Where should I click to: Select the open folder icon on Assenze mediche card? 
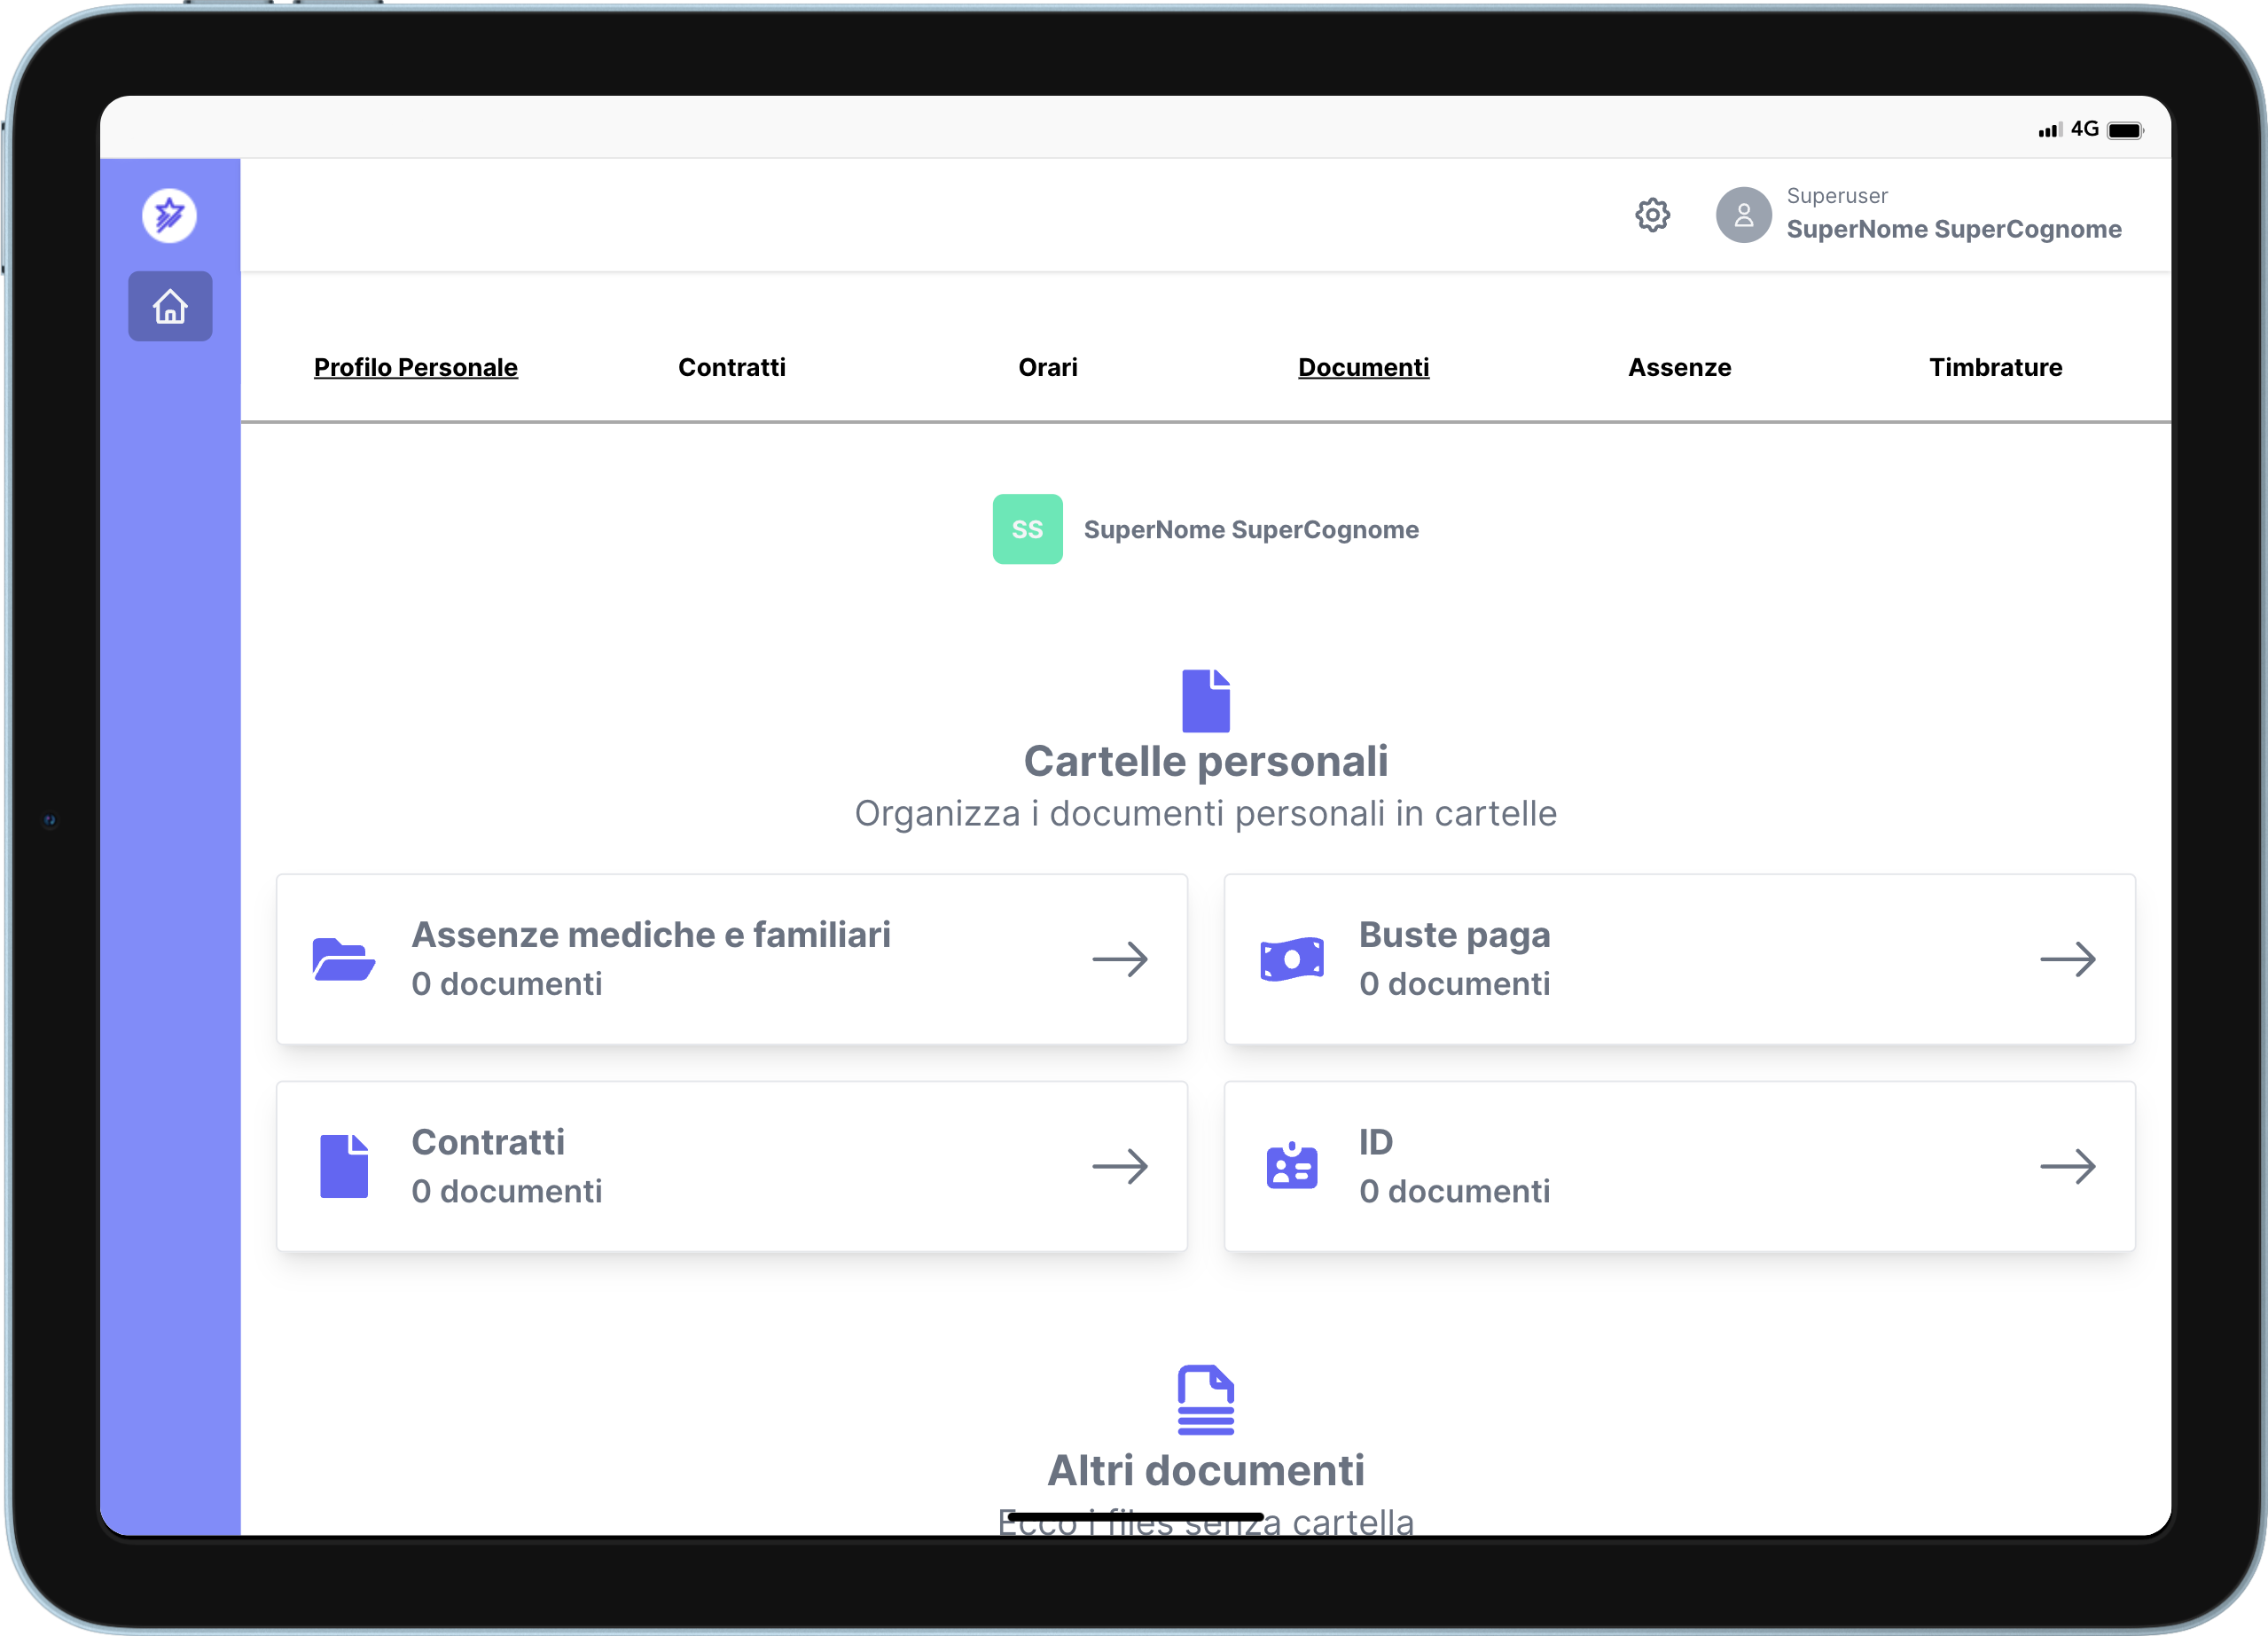(x=345, y=958)
